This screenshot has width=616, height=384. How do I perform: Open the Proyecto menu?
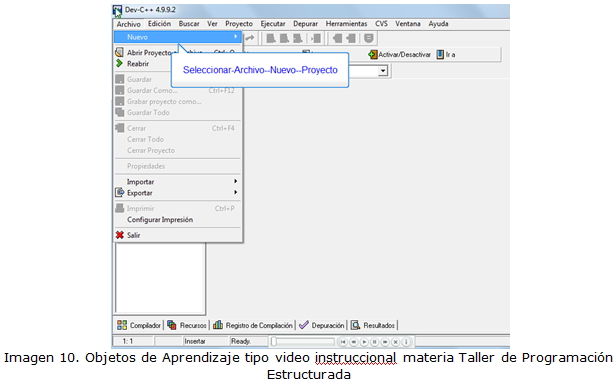tap(239, 24)
